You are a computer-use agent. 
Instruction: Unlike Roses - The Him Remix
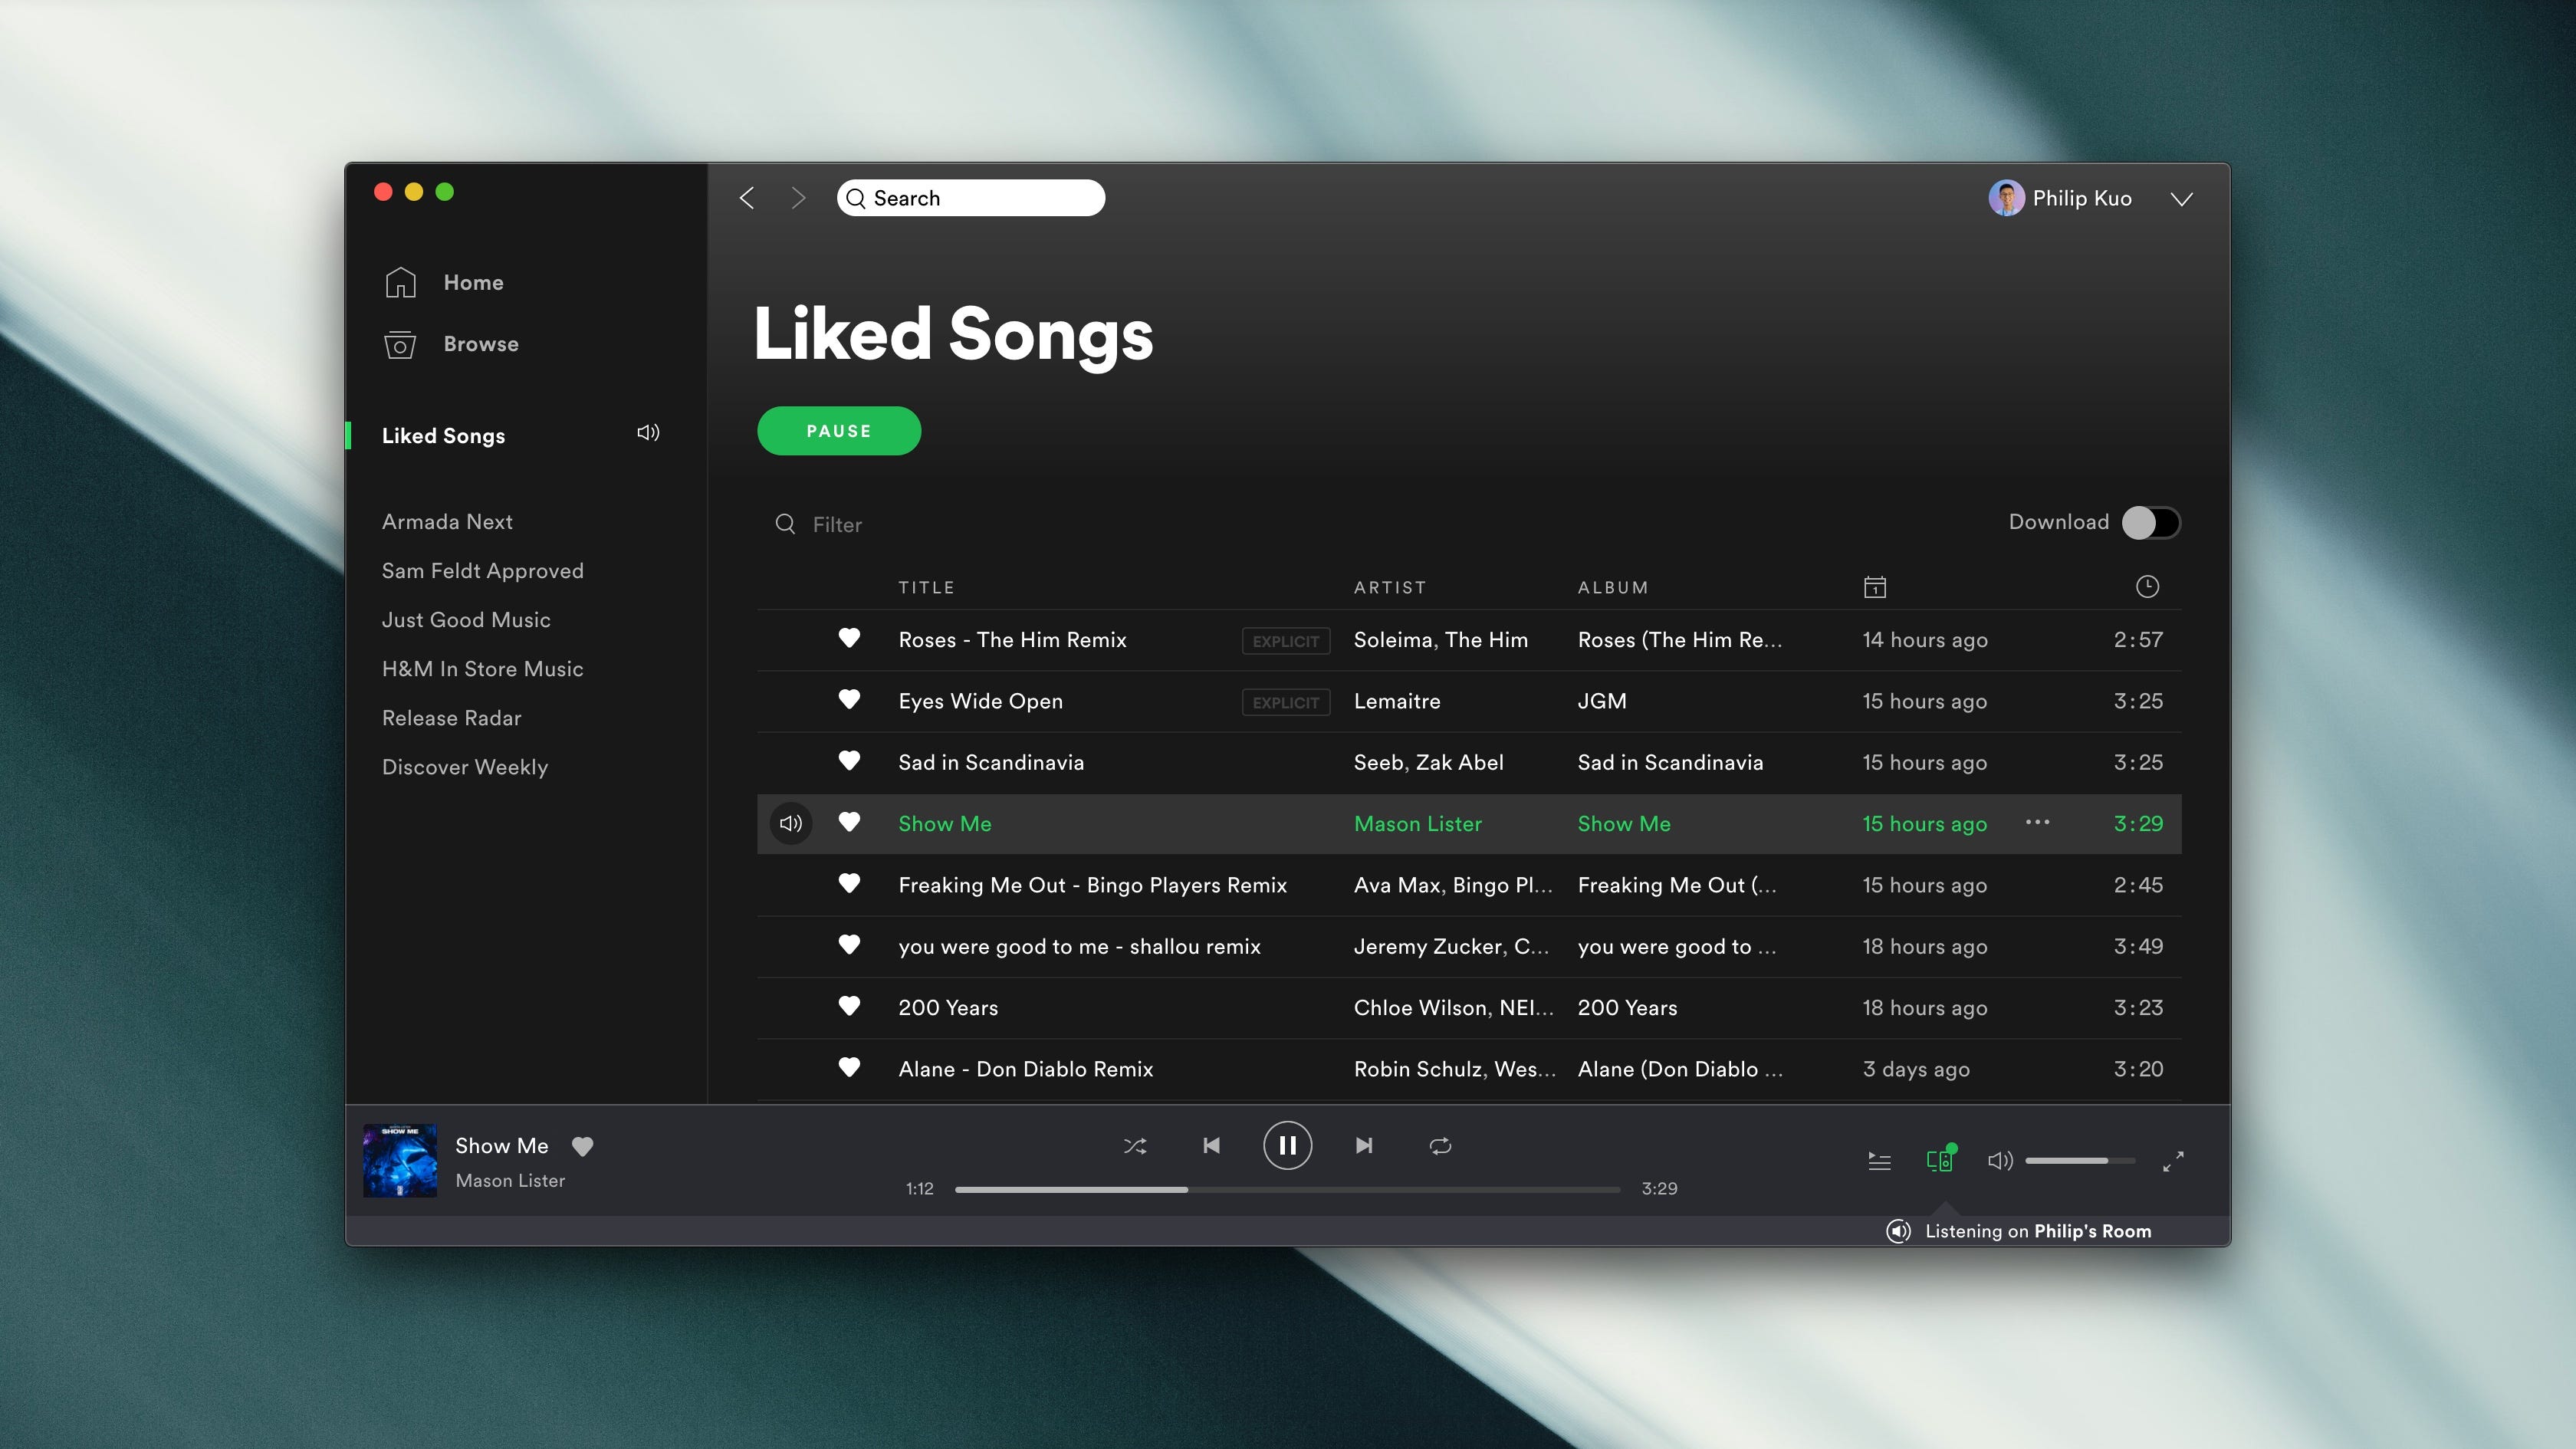point(849,638)
